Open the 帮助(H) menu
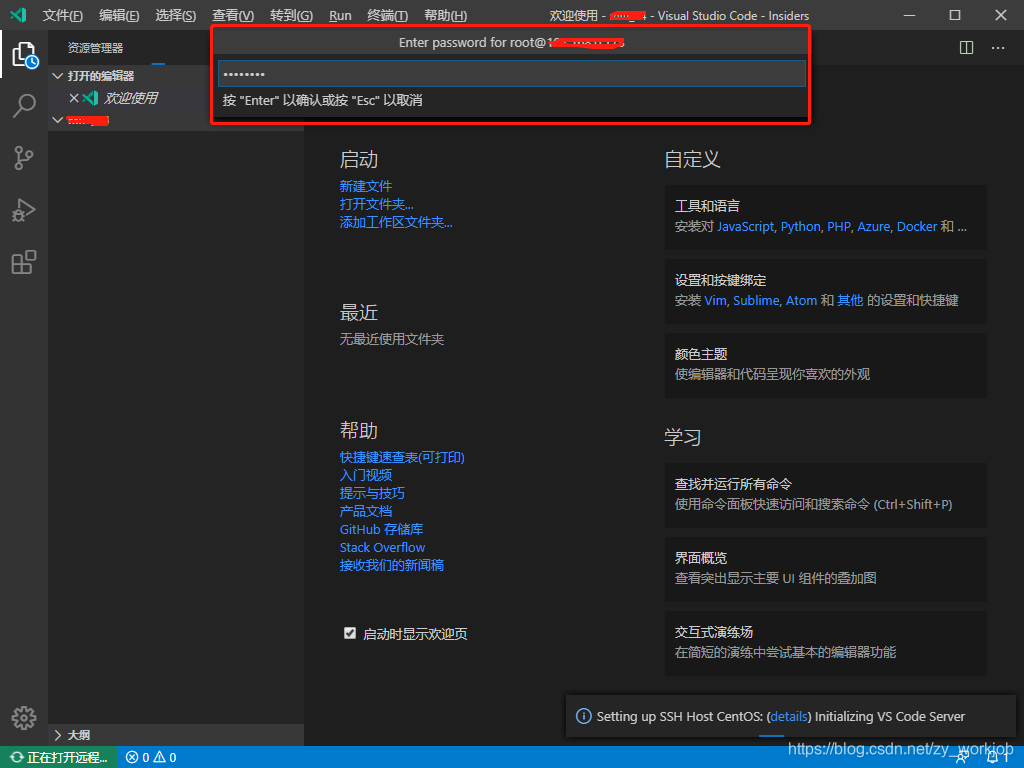The height and width of the screenshot is (768, 1024). 445,16
